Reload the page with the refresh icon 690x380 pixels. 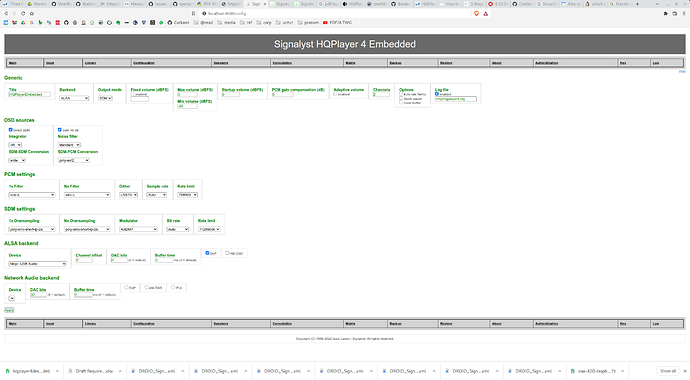(23, 14)
